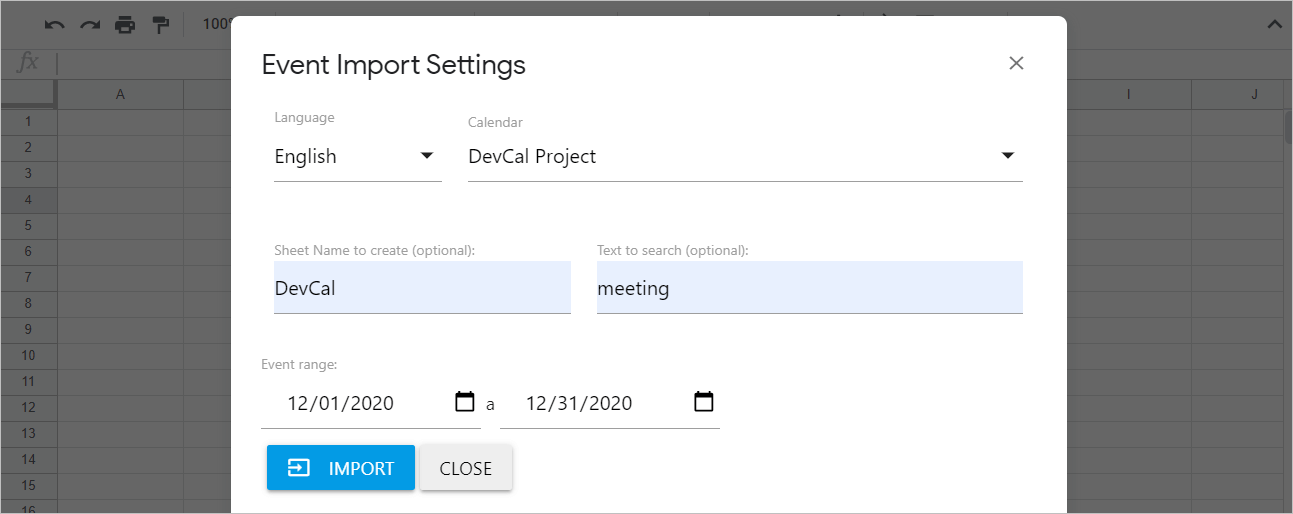The image size is (1293, 514).
Task: Click the IMPORT button
Action: (x=341, y=468)
